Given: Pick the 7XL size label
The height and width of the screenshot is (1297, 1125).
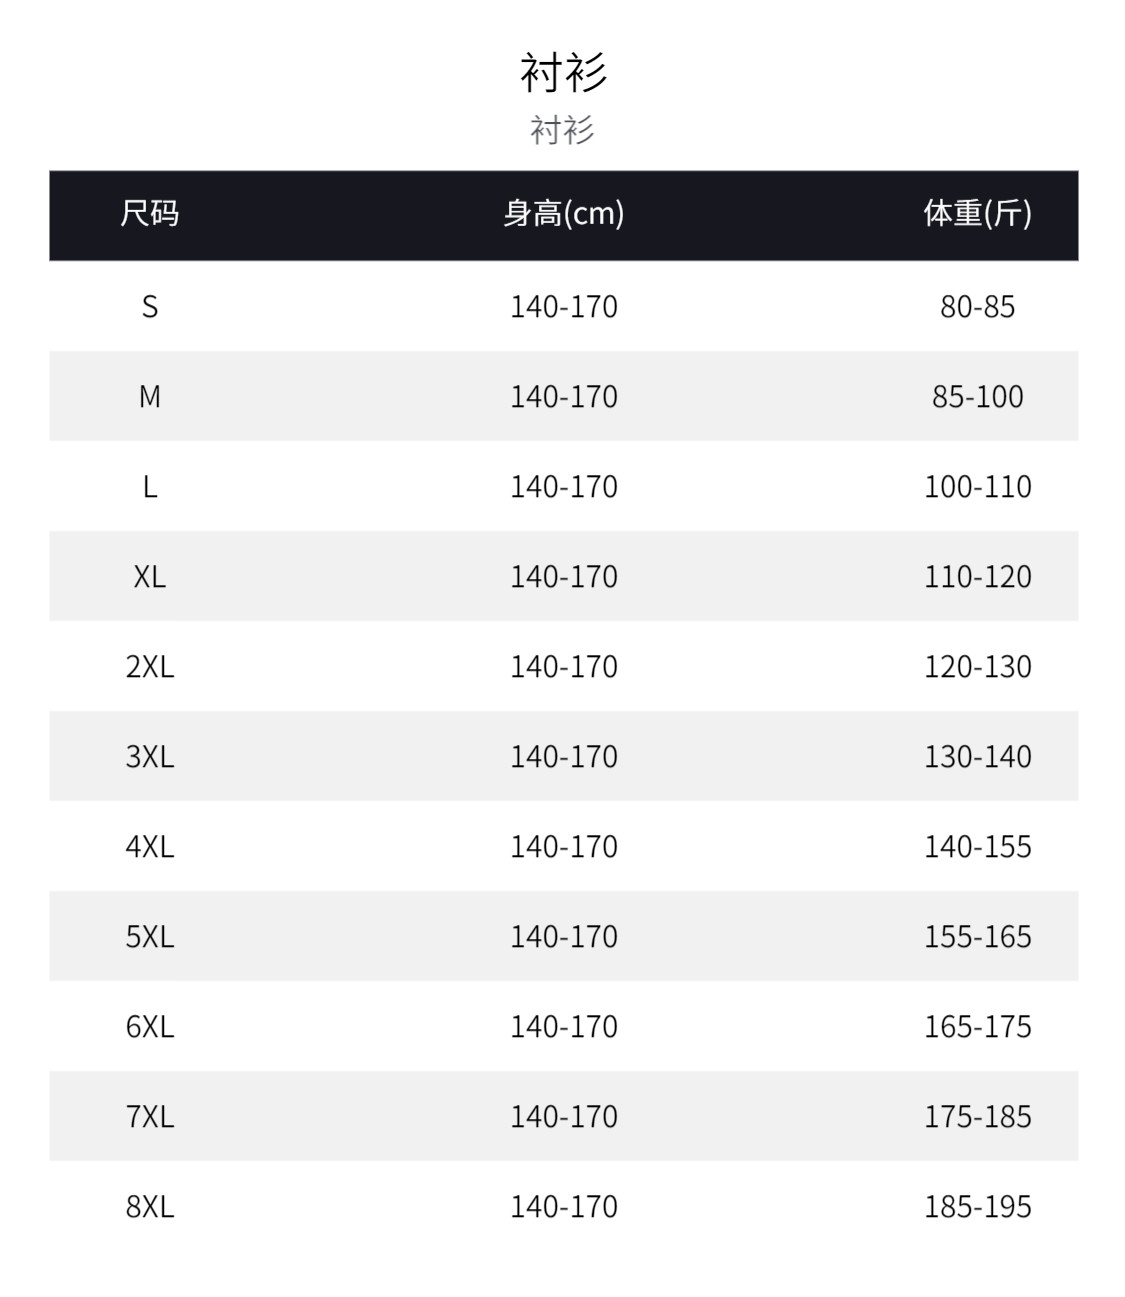Looking at the screenshot, I should coord(150,1116).
